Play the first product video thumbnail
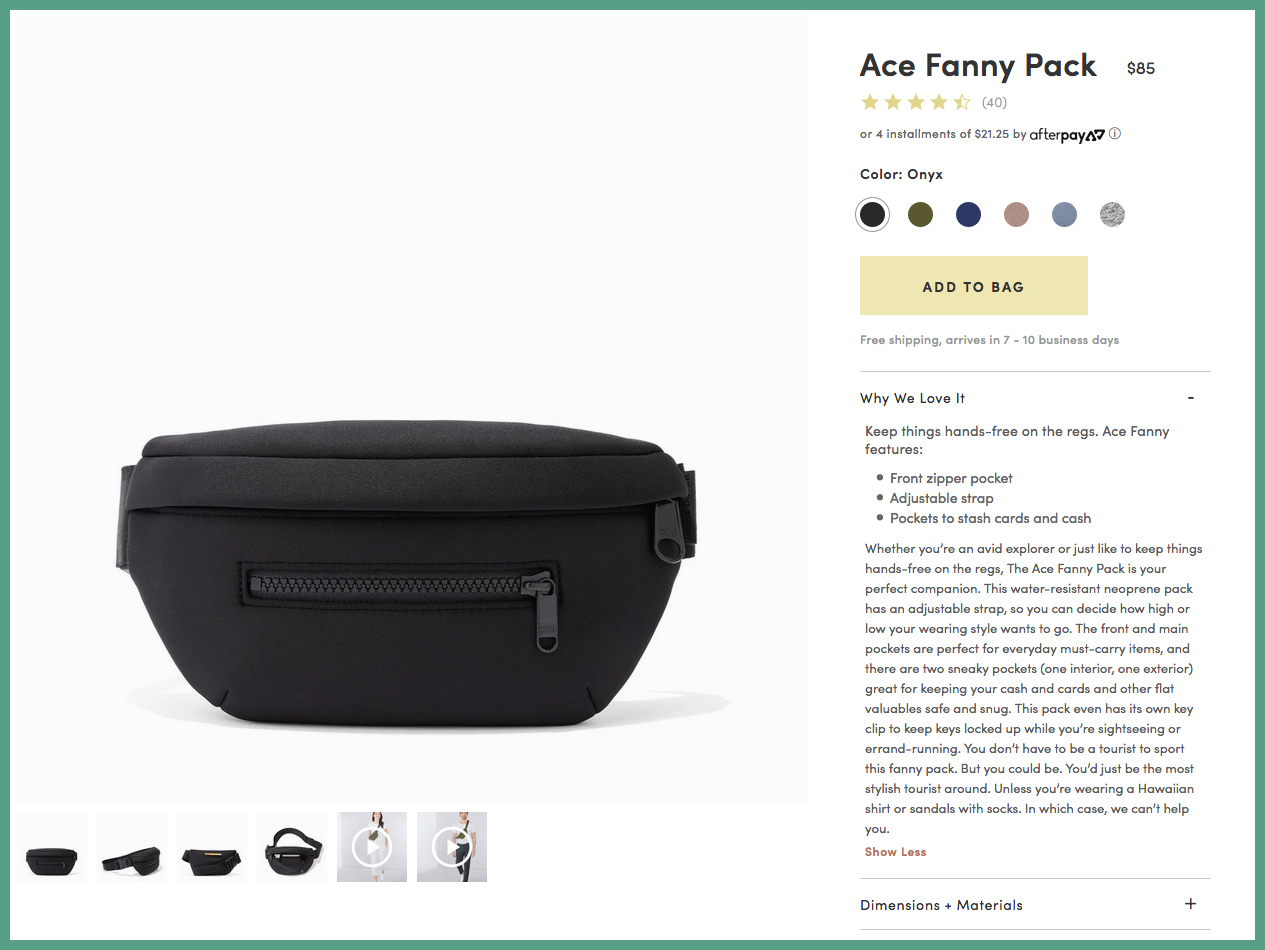The height and width of the screenshot is (950, 1265). click(x=372, y=847)
